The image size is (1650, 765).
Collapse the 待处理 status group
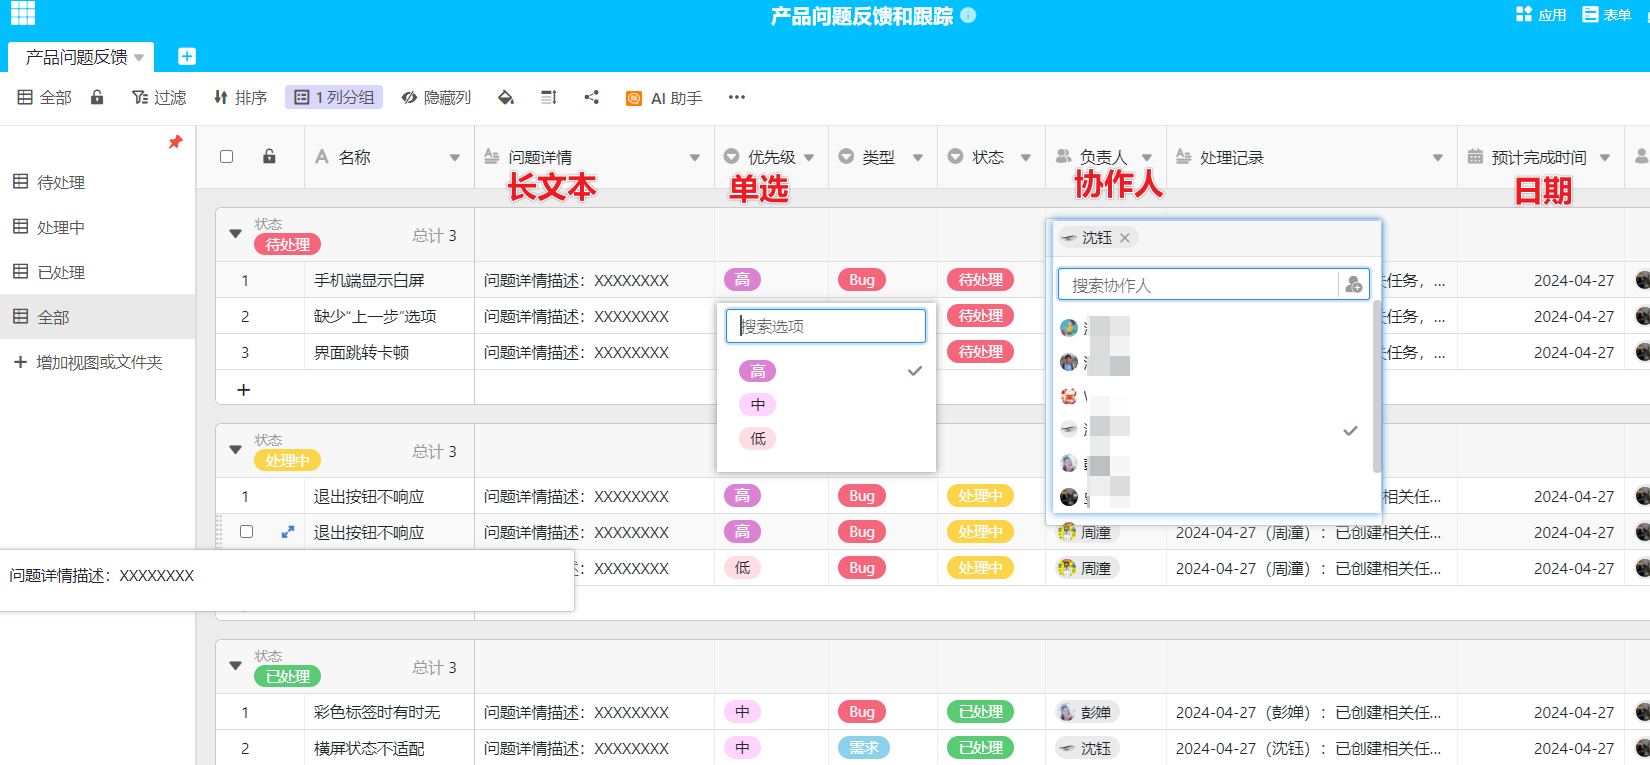click(x=236, y=234)
